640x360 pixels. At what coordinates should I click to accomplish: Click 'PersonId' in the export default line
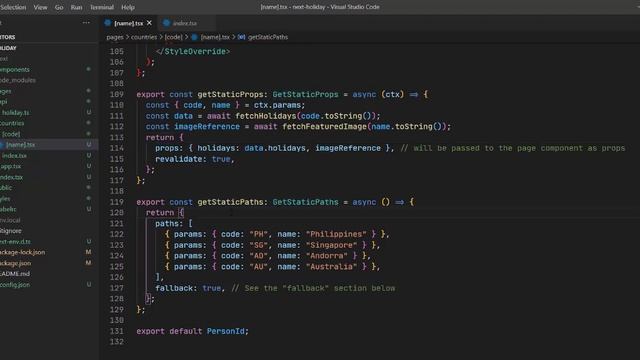point(225,331)
